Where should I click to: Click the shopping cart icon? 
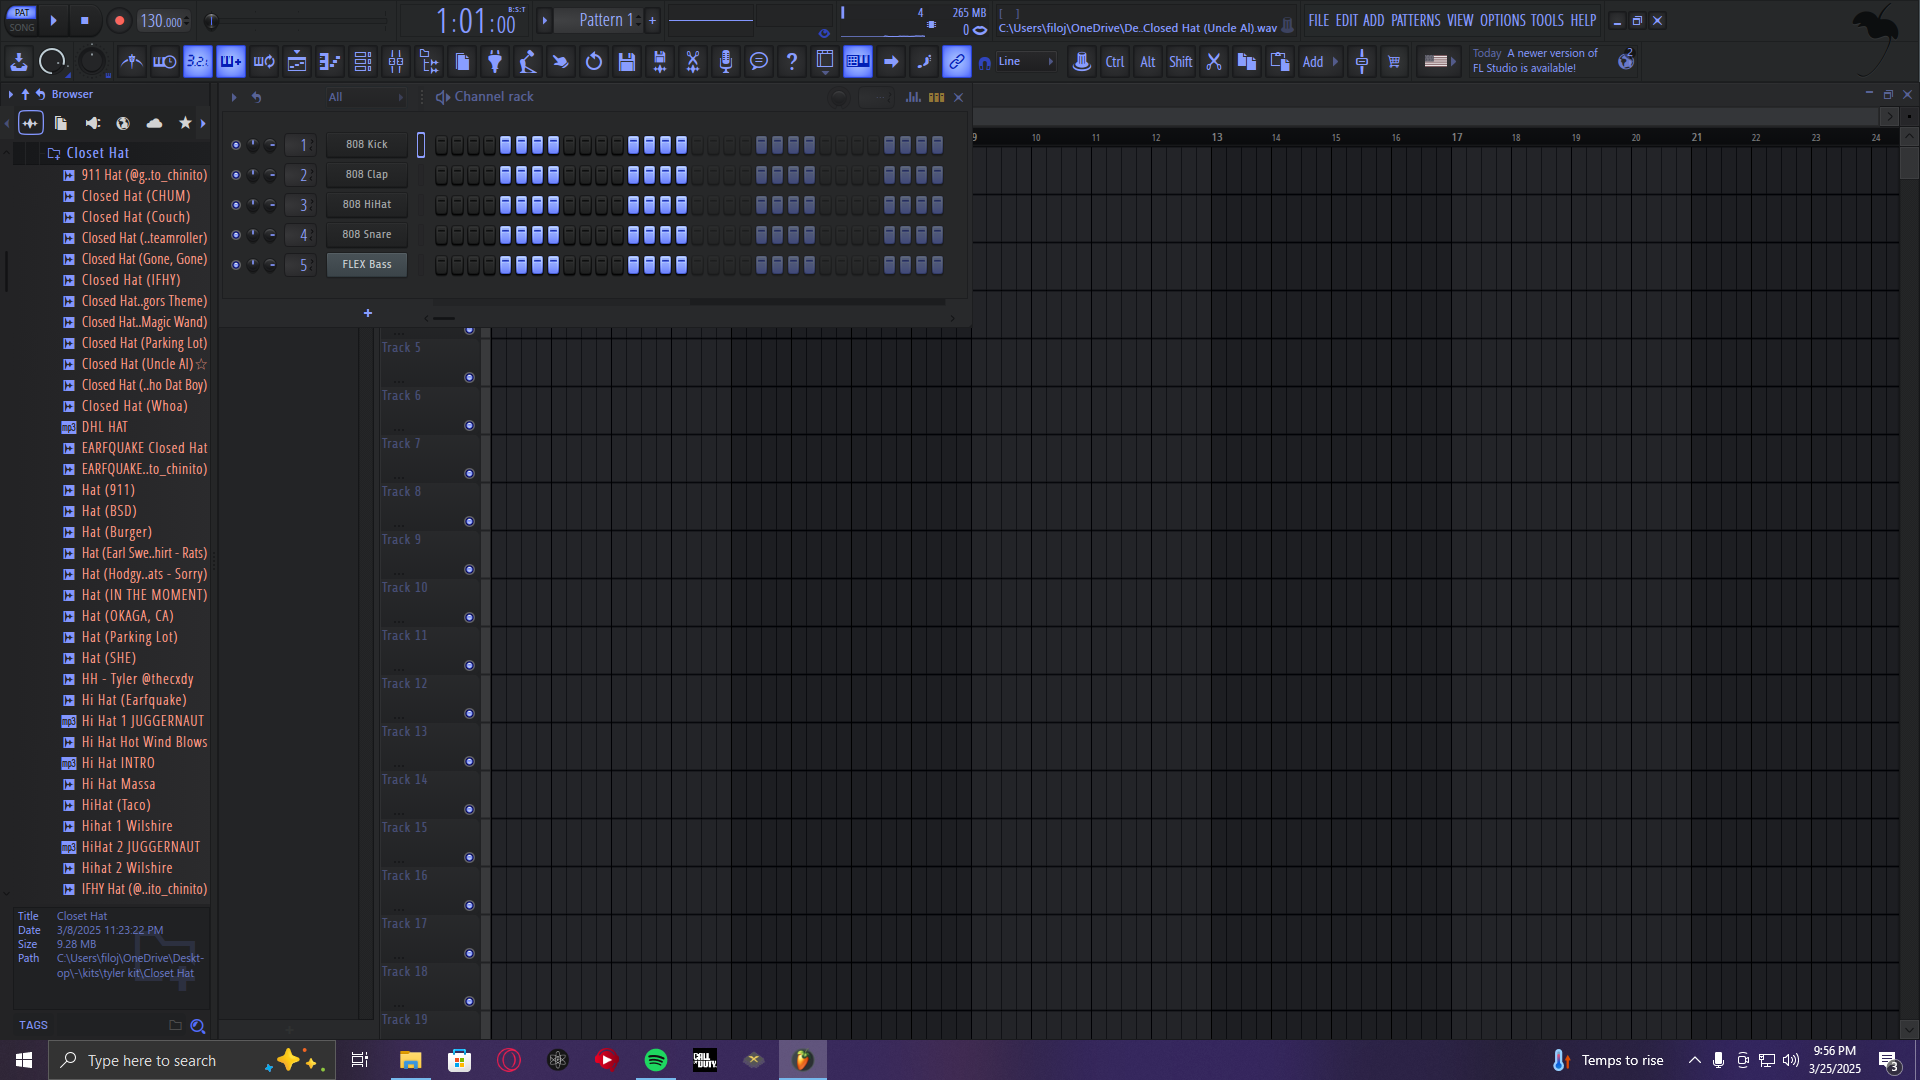coord(1394,62)
